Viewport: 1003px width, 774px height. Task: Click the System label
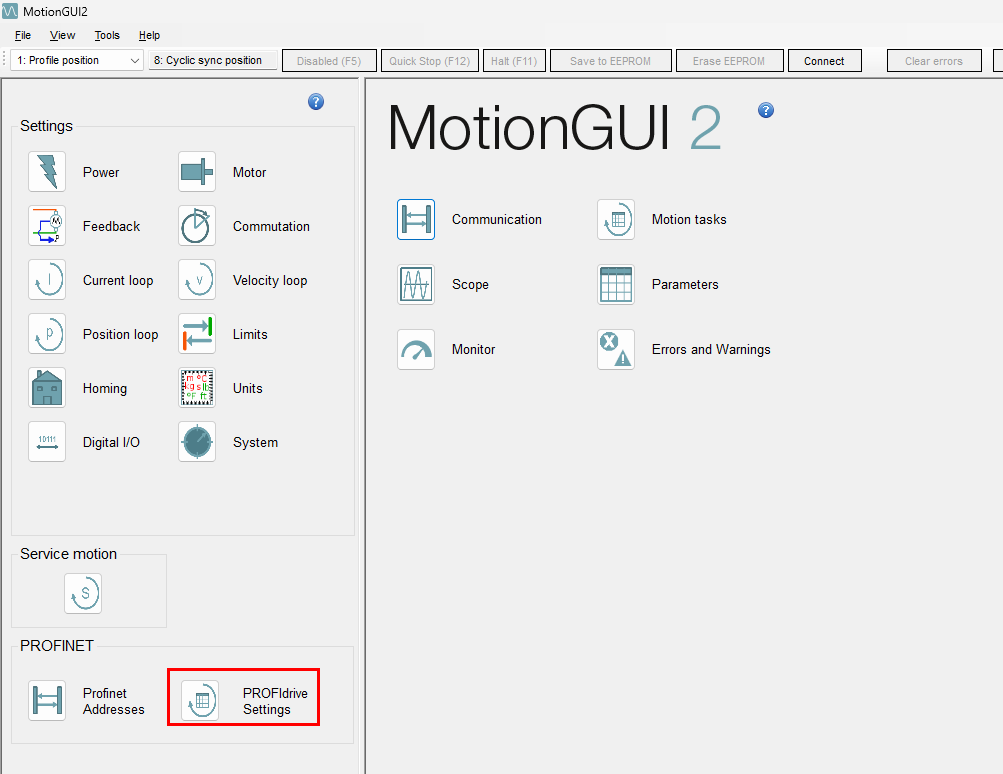coord(255,443)
